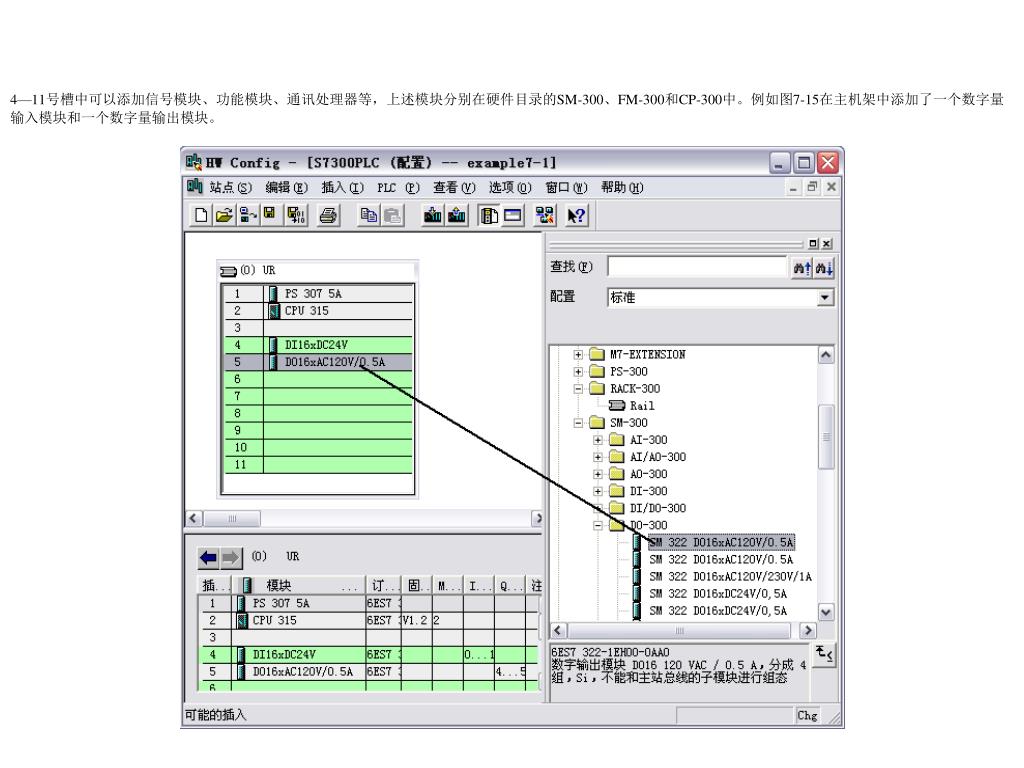This screenshot has width=1024, height=768.
Task: Click inside the 查找 search field
Action: (697, 266)
